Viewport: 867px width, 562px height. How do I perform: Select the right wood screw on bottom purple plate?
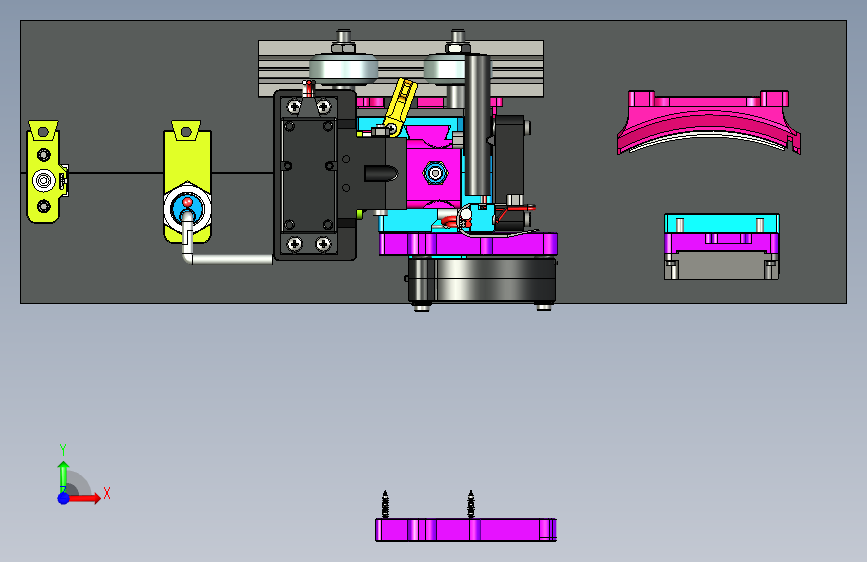[471, 504]
